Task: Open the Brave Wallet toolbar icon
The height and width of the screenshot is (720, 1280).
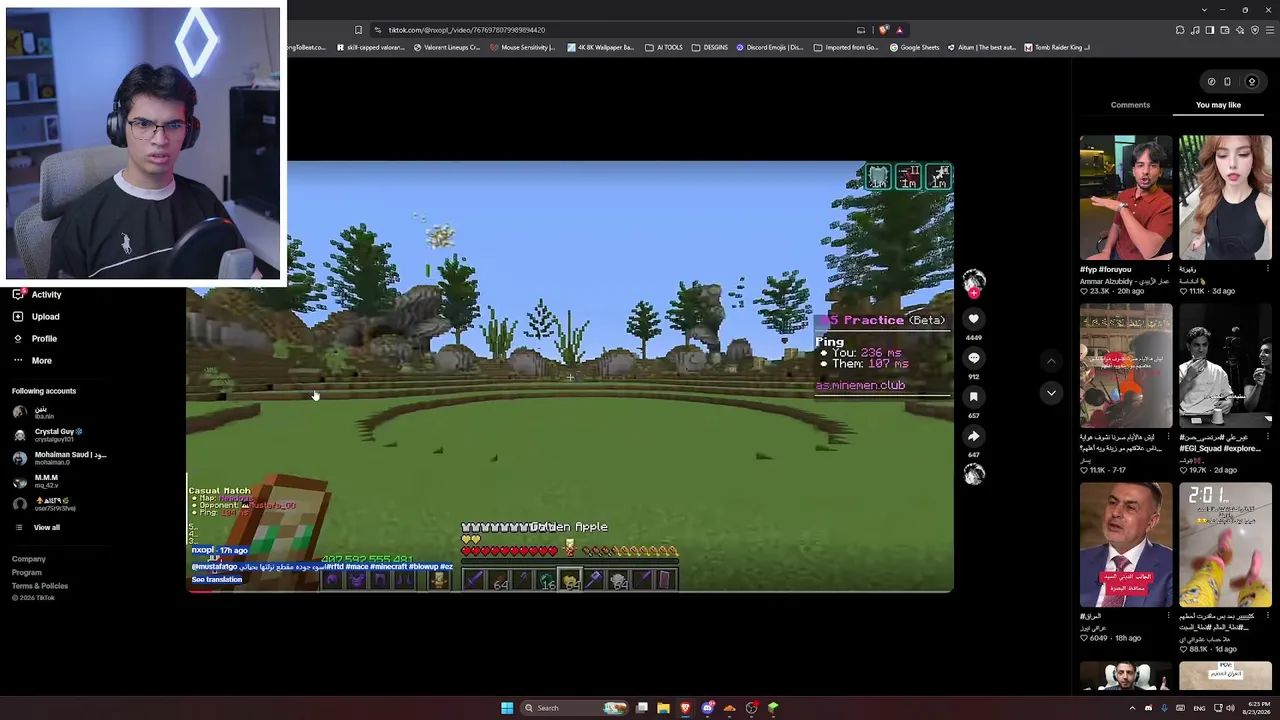Action: pos(1225,30)
